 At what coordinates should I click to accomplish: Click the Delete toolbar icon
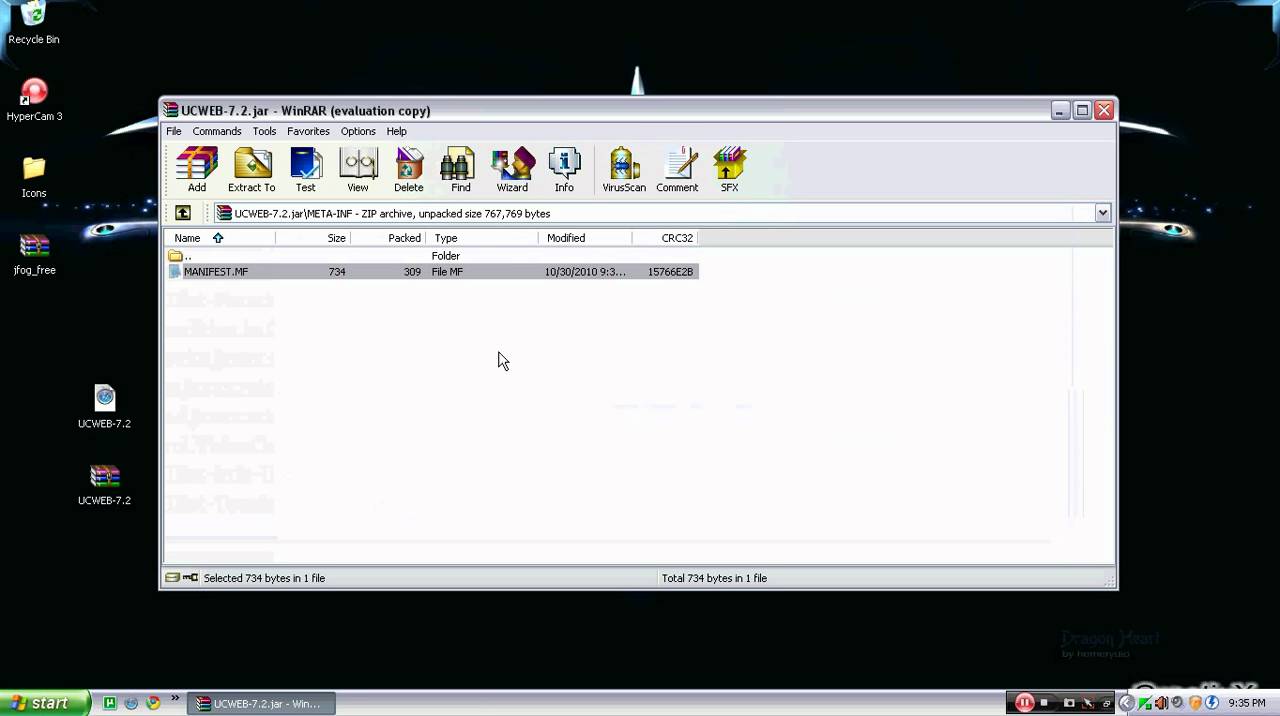click(x=409, y=169)
